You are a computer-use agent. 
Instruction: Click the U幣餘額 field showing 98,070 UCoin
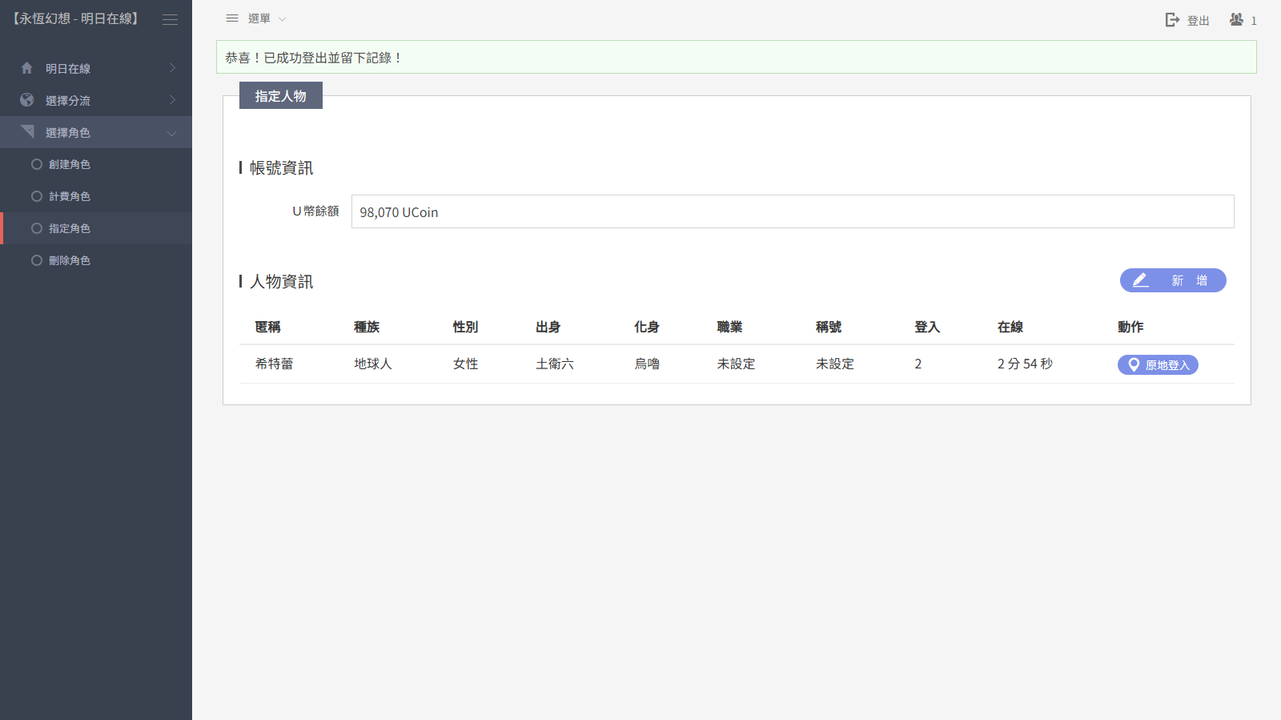coord(792,212)
